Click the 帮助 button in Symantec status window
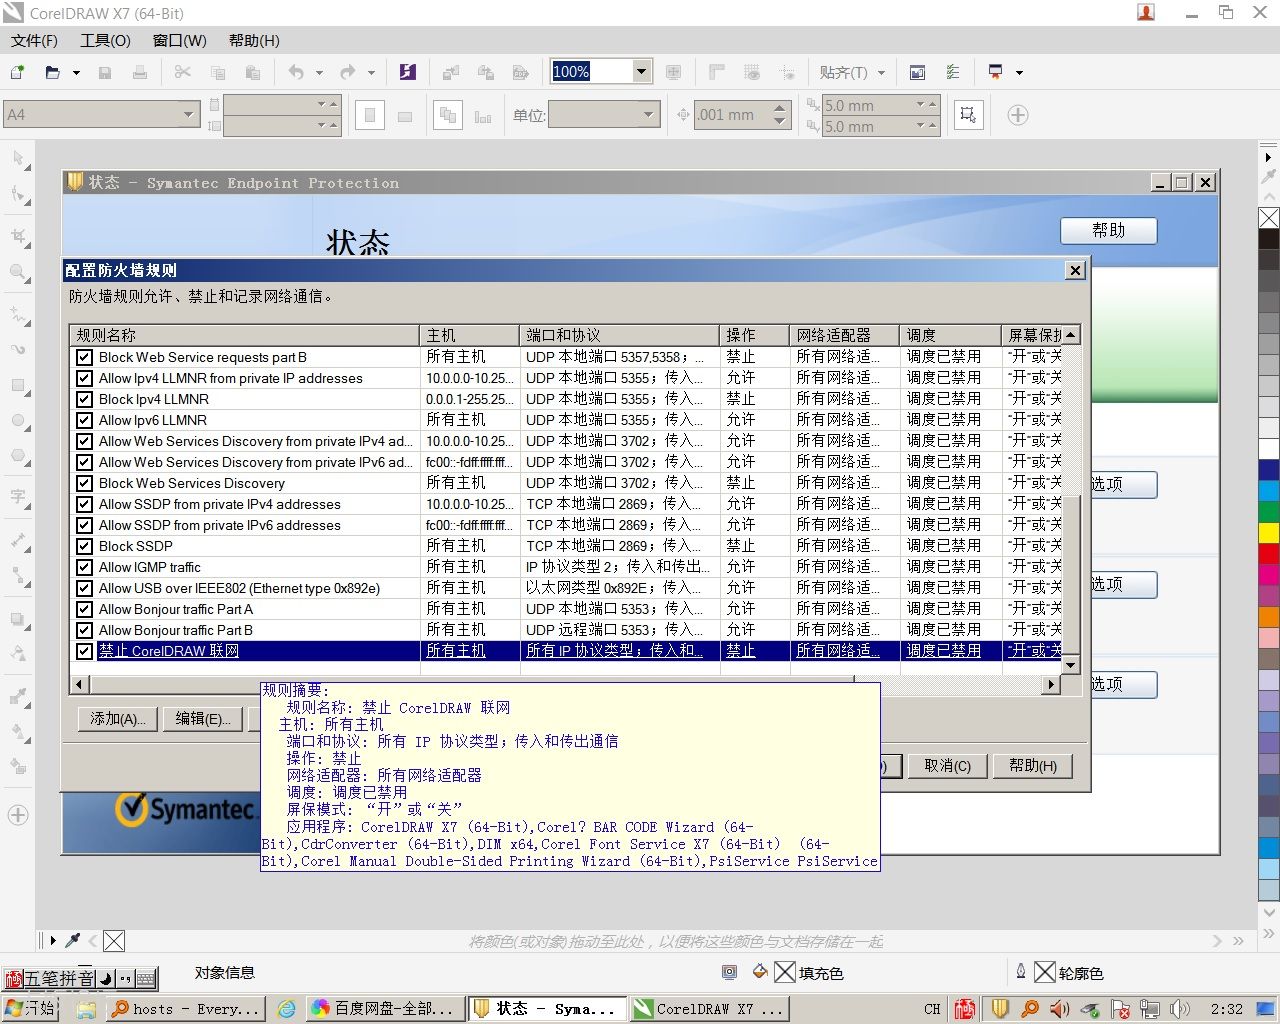Screen dimensions: 1280x1024 pos(1108,230)
